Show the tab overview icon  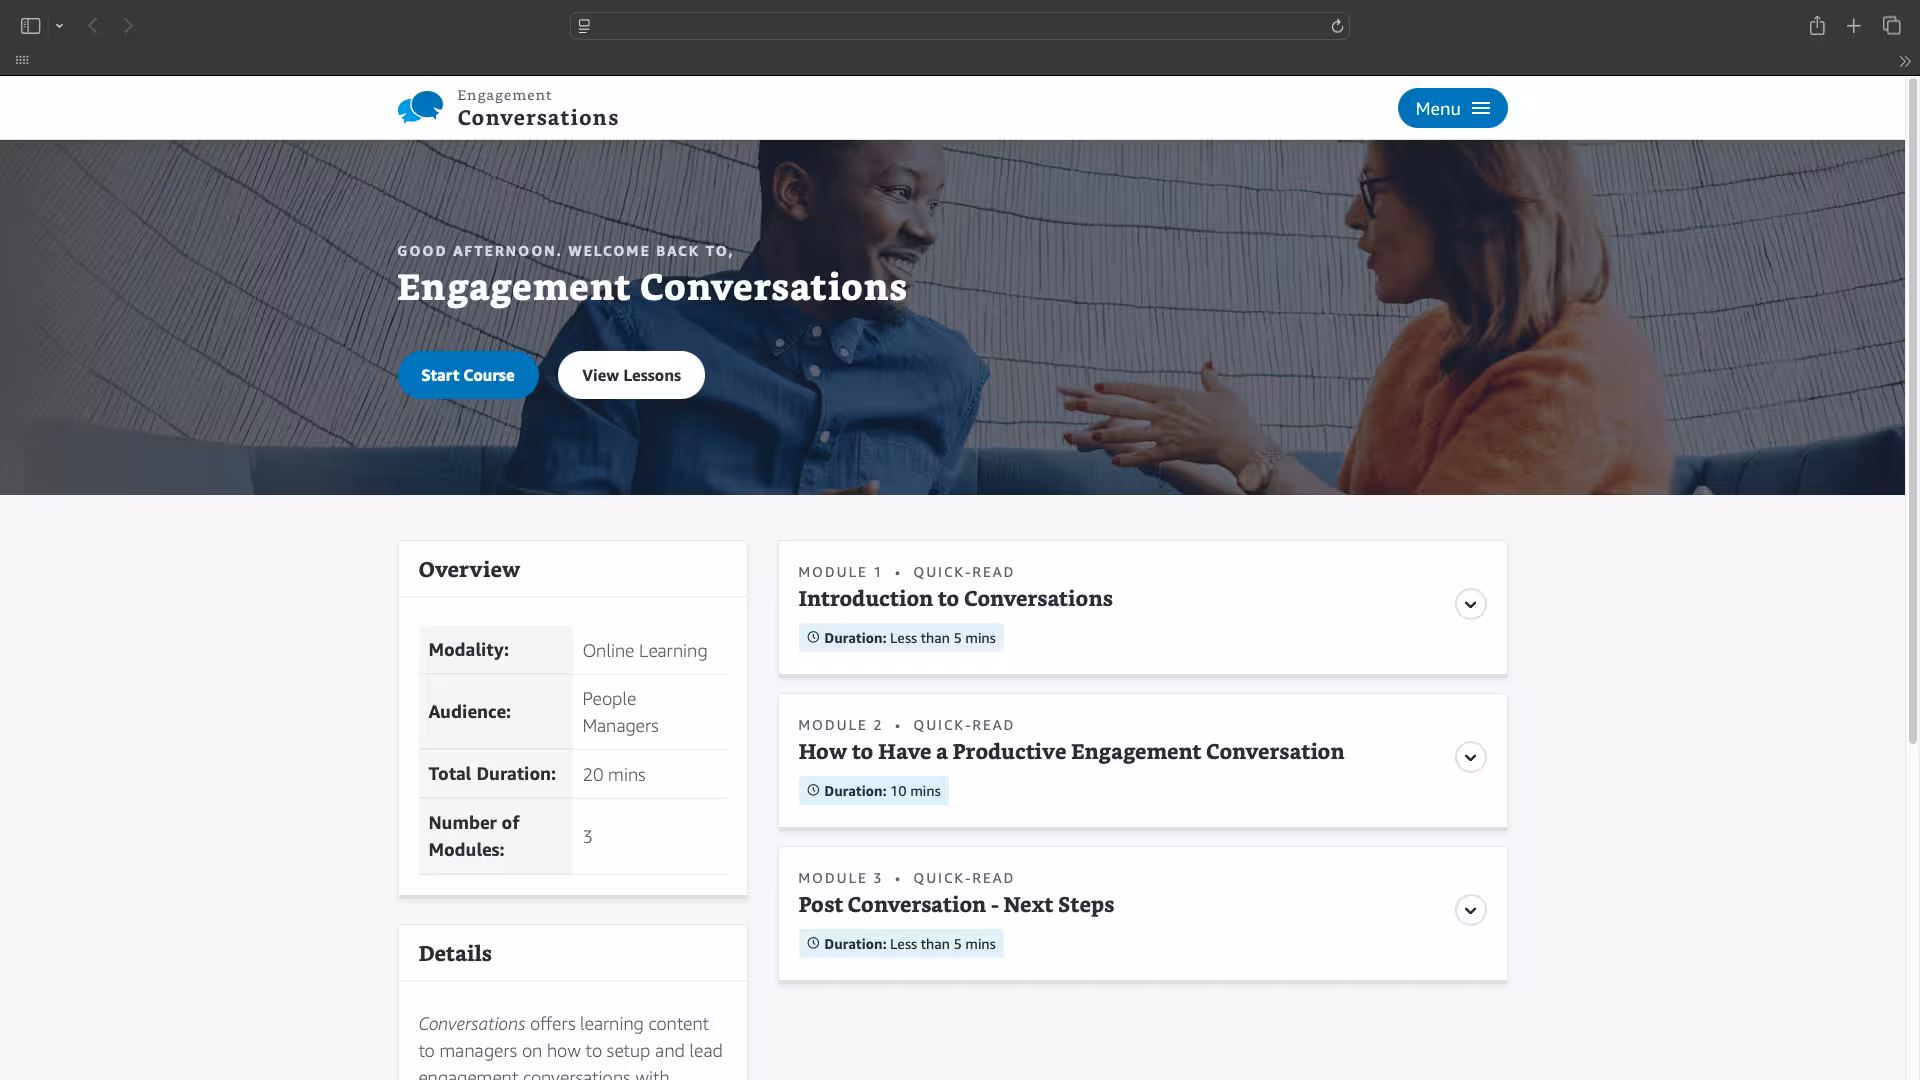point(1891,26)
